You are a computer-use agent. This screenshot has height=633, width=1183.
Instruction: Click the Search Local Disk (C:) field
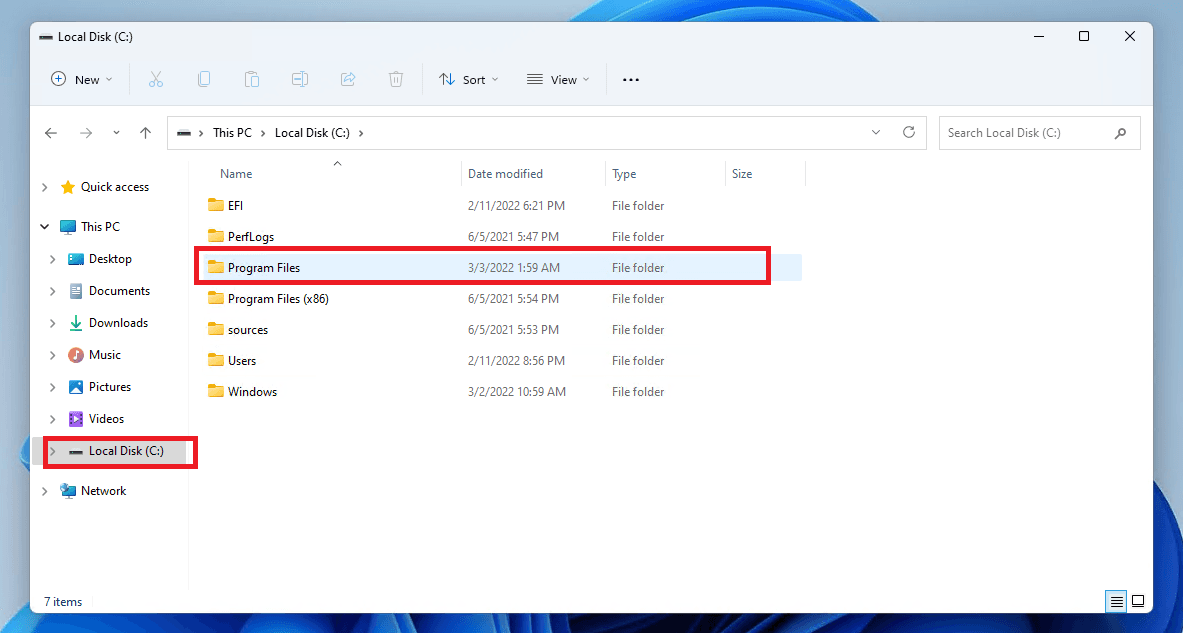[1040, 133]
